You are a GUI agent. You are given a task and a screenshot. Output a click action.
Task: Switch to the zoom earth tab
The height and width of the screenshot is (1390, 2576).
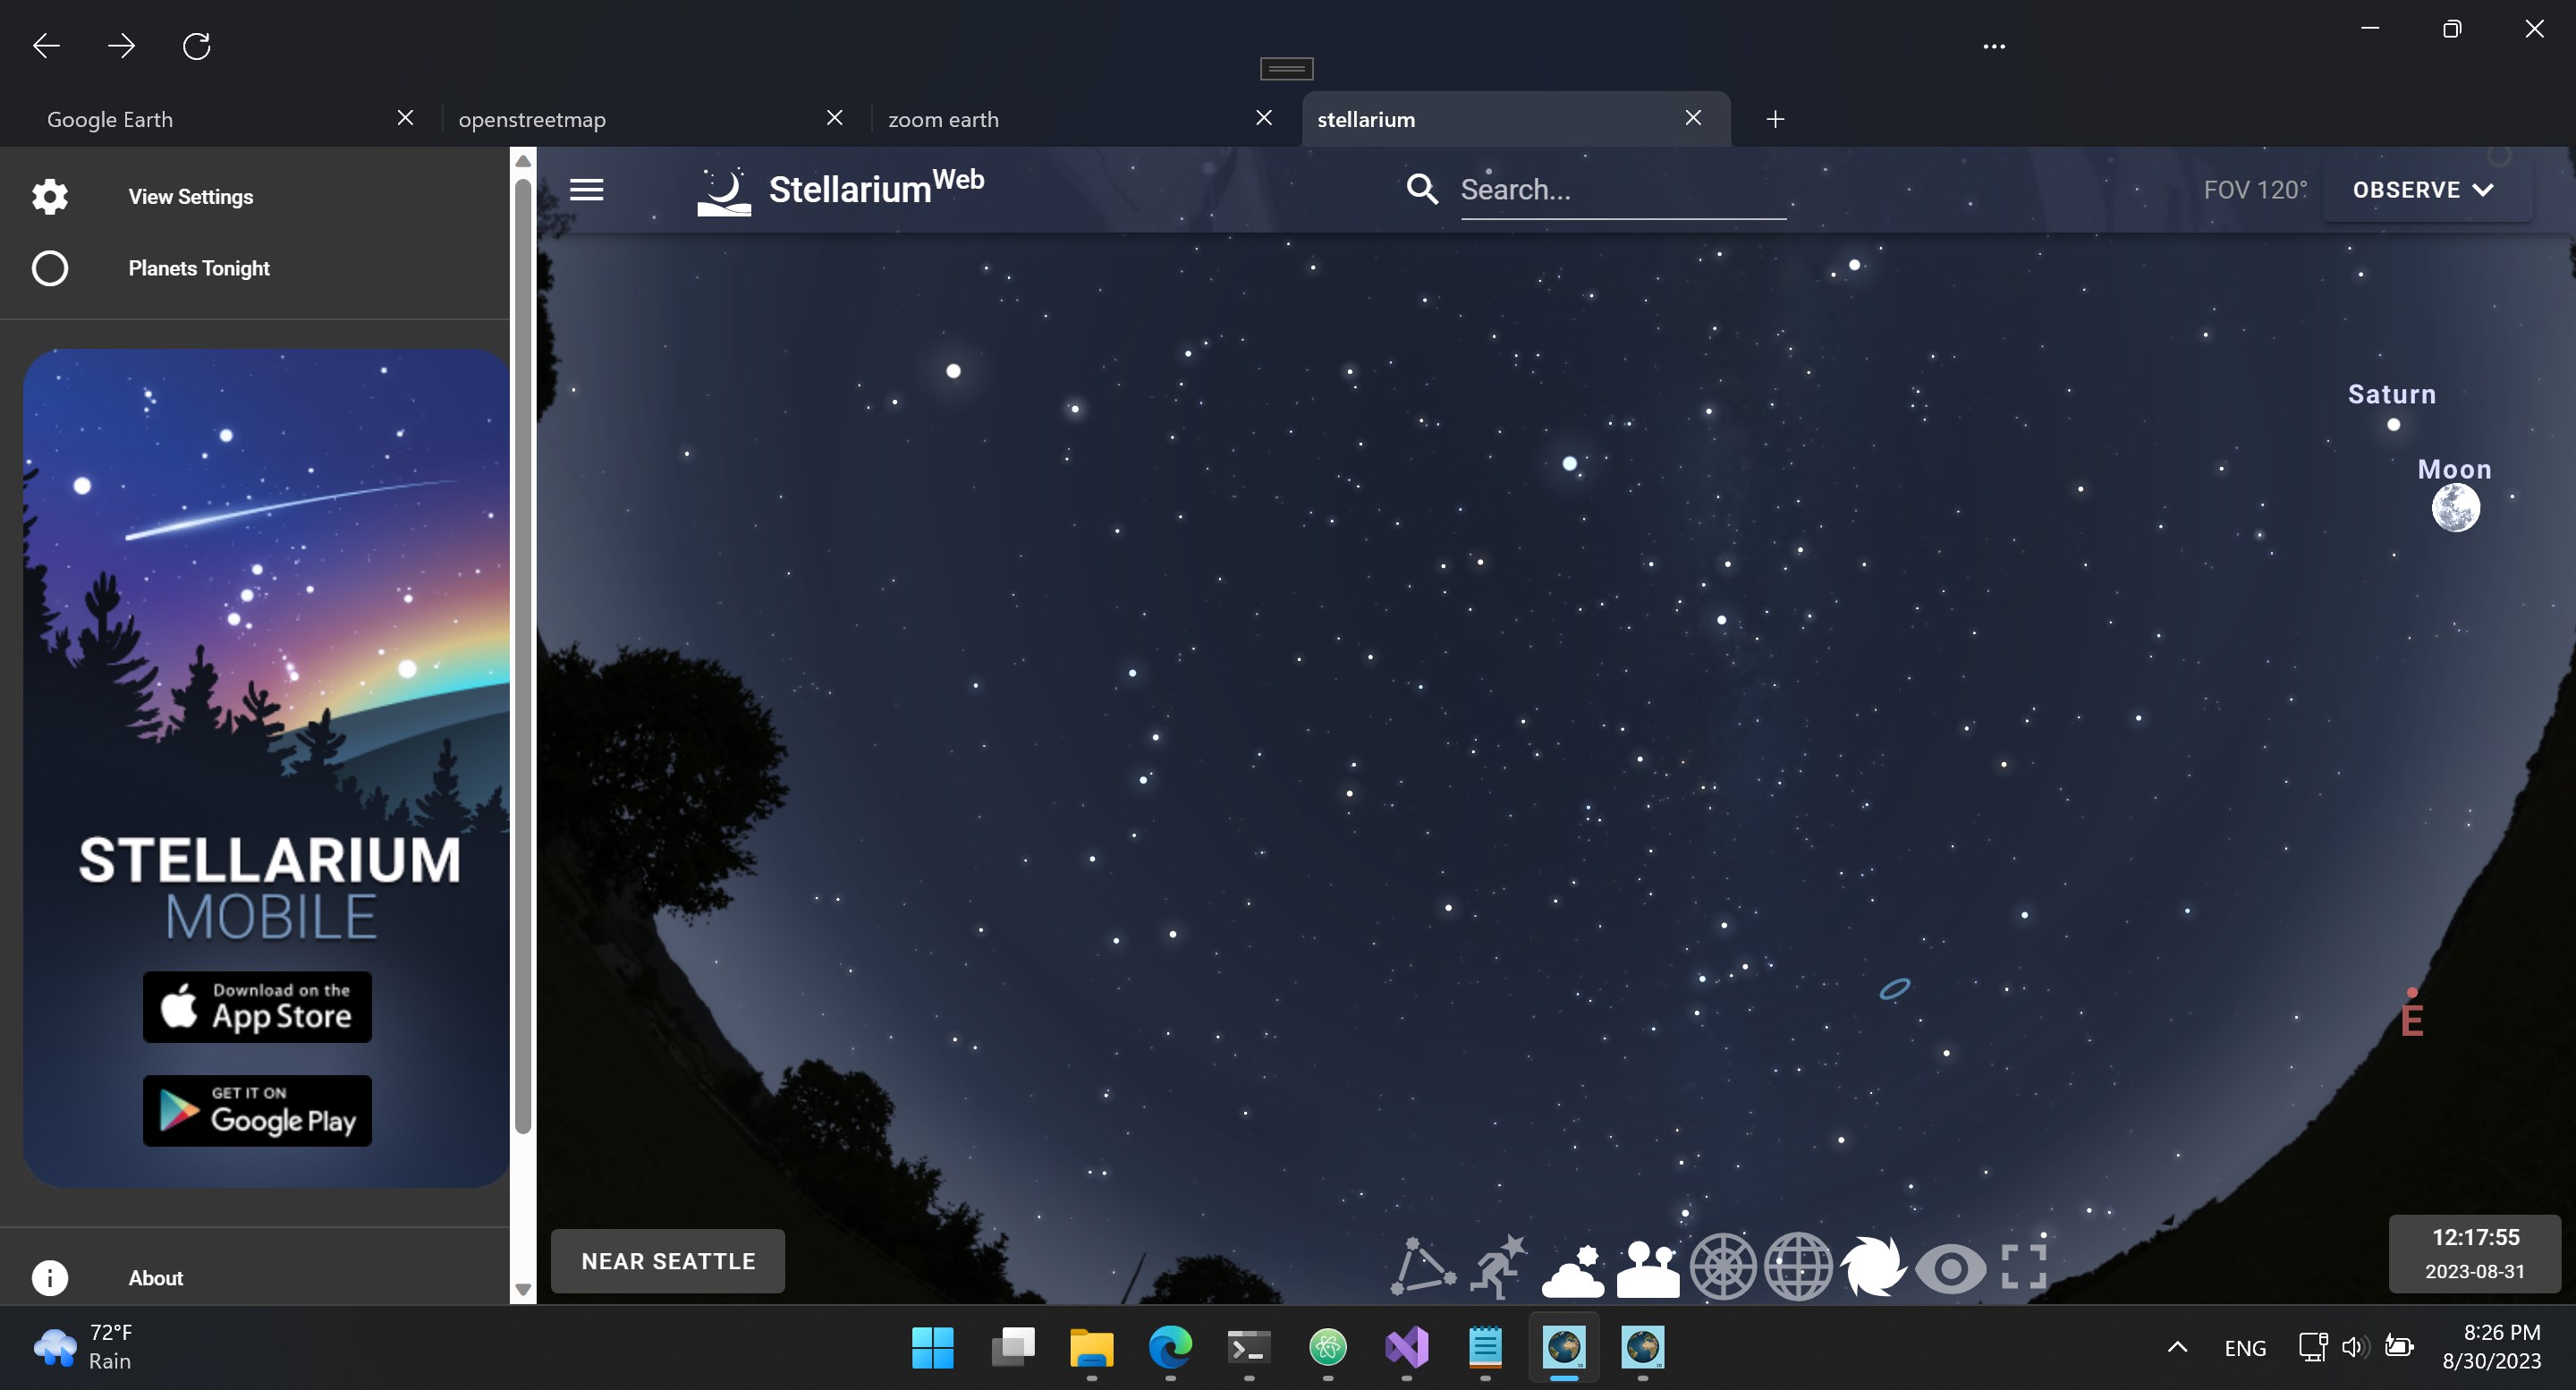click(943, 119)
